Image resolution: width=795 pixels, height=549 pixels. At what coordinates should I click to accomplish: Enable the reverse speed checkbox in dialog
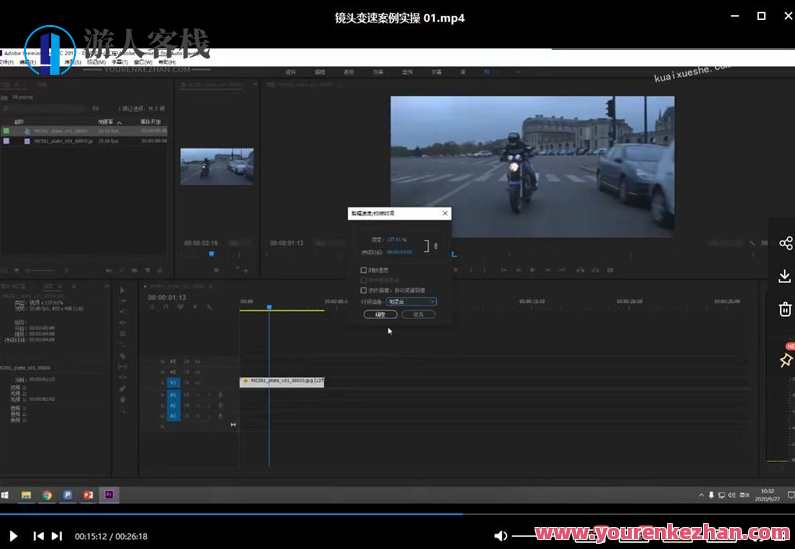[x=363, y=270]
